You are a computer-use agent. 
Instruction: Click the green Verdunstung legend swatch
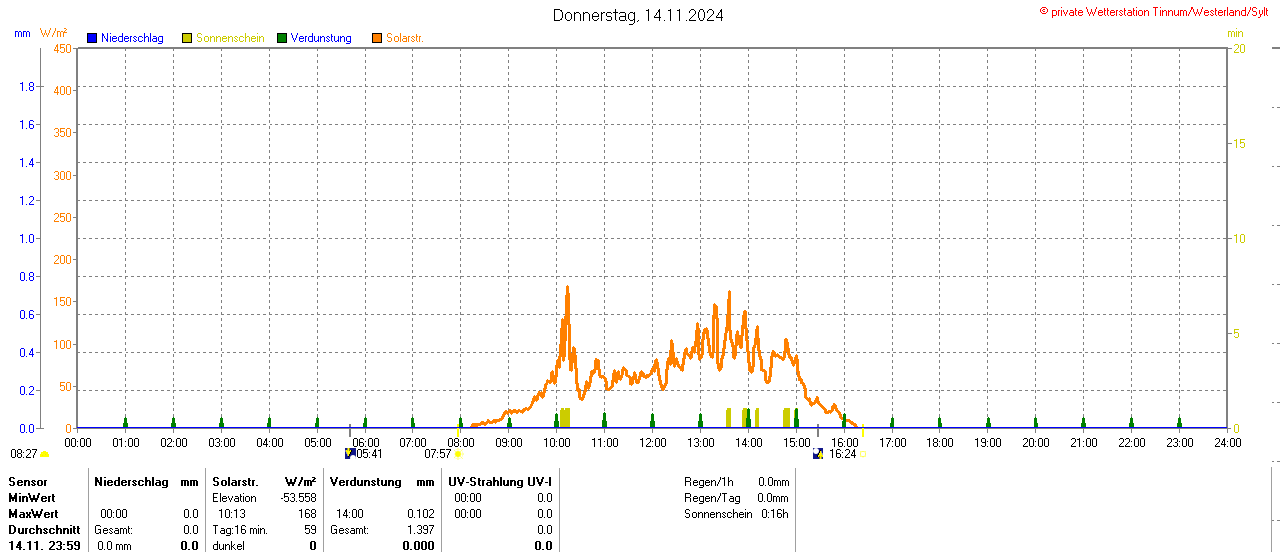[282, 38]
